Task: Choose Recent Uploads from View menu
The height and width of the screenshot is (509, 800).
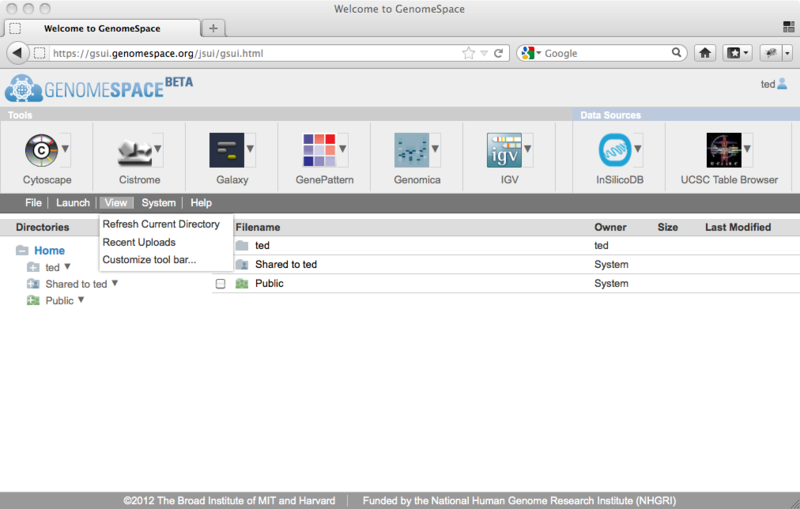Action: click(x=139, y=242)
